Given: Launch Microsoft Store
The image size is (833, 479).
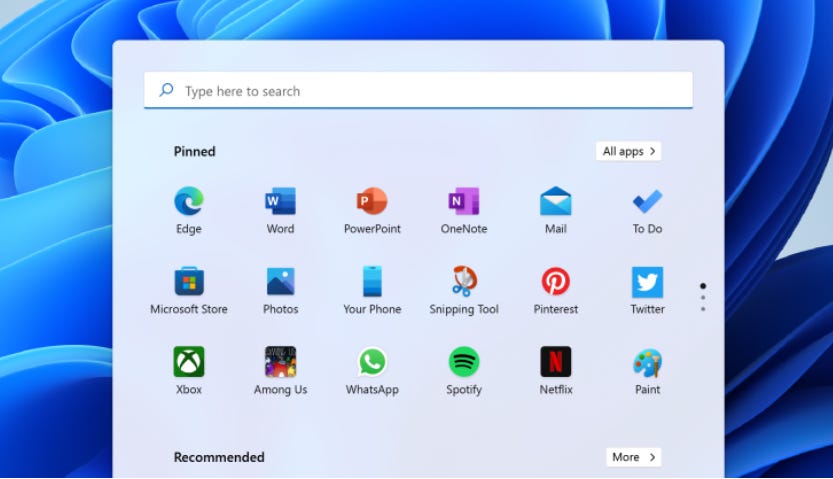Looking at the screenshot, I should (189, 290).
